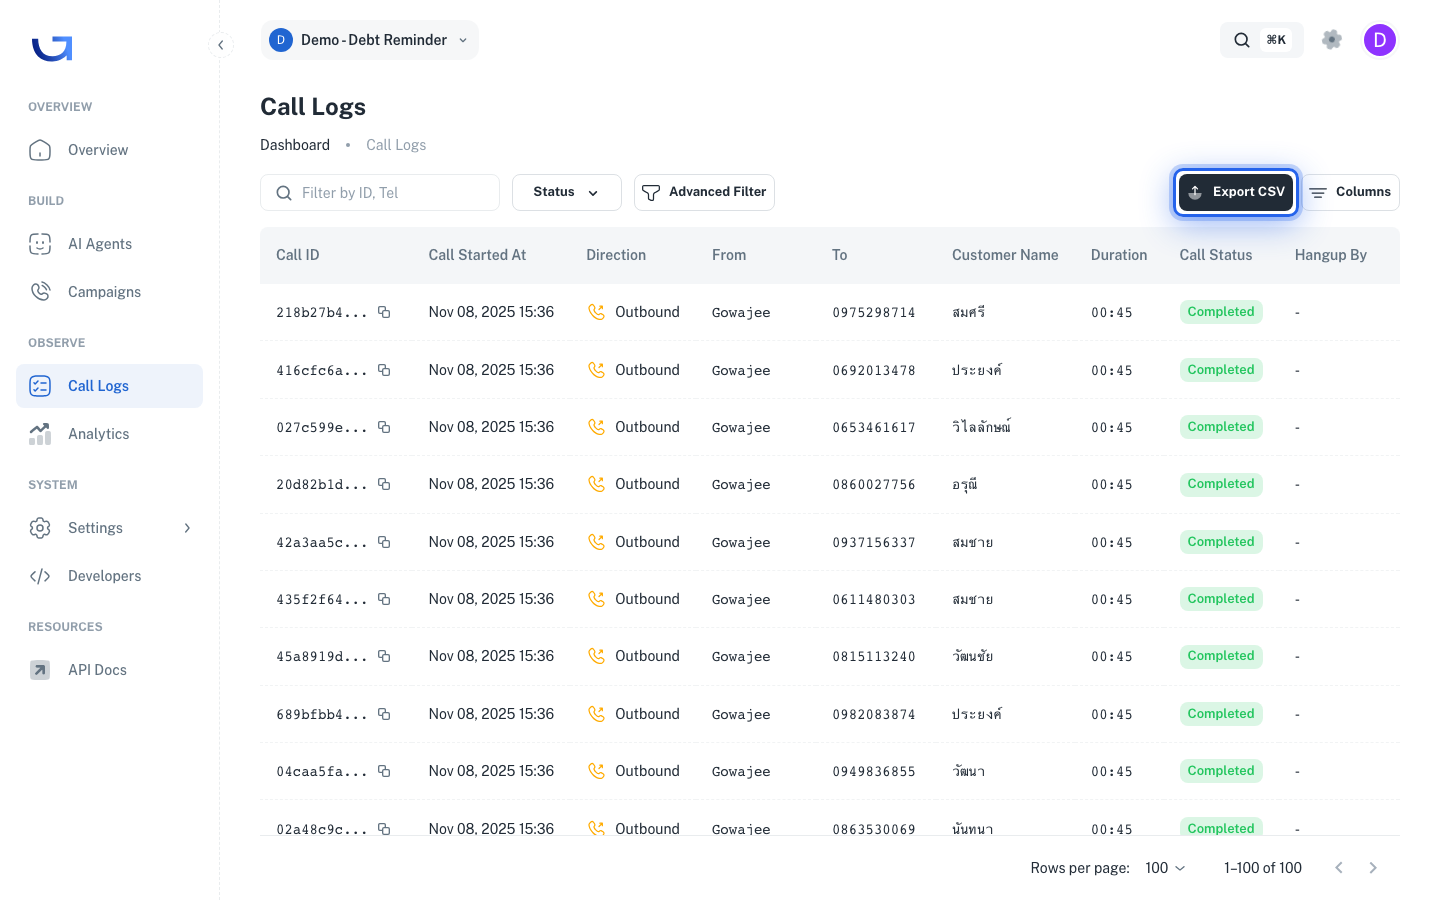Click the Analytics chart icon
Image resolution: width=1440 pixels, height=900 pixels.
click(x=40, y=434)
